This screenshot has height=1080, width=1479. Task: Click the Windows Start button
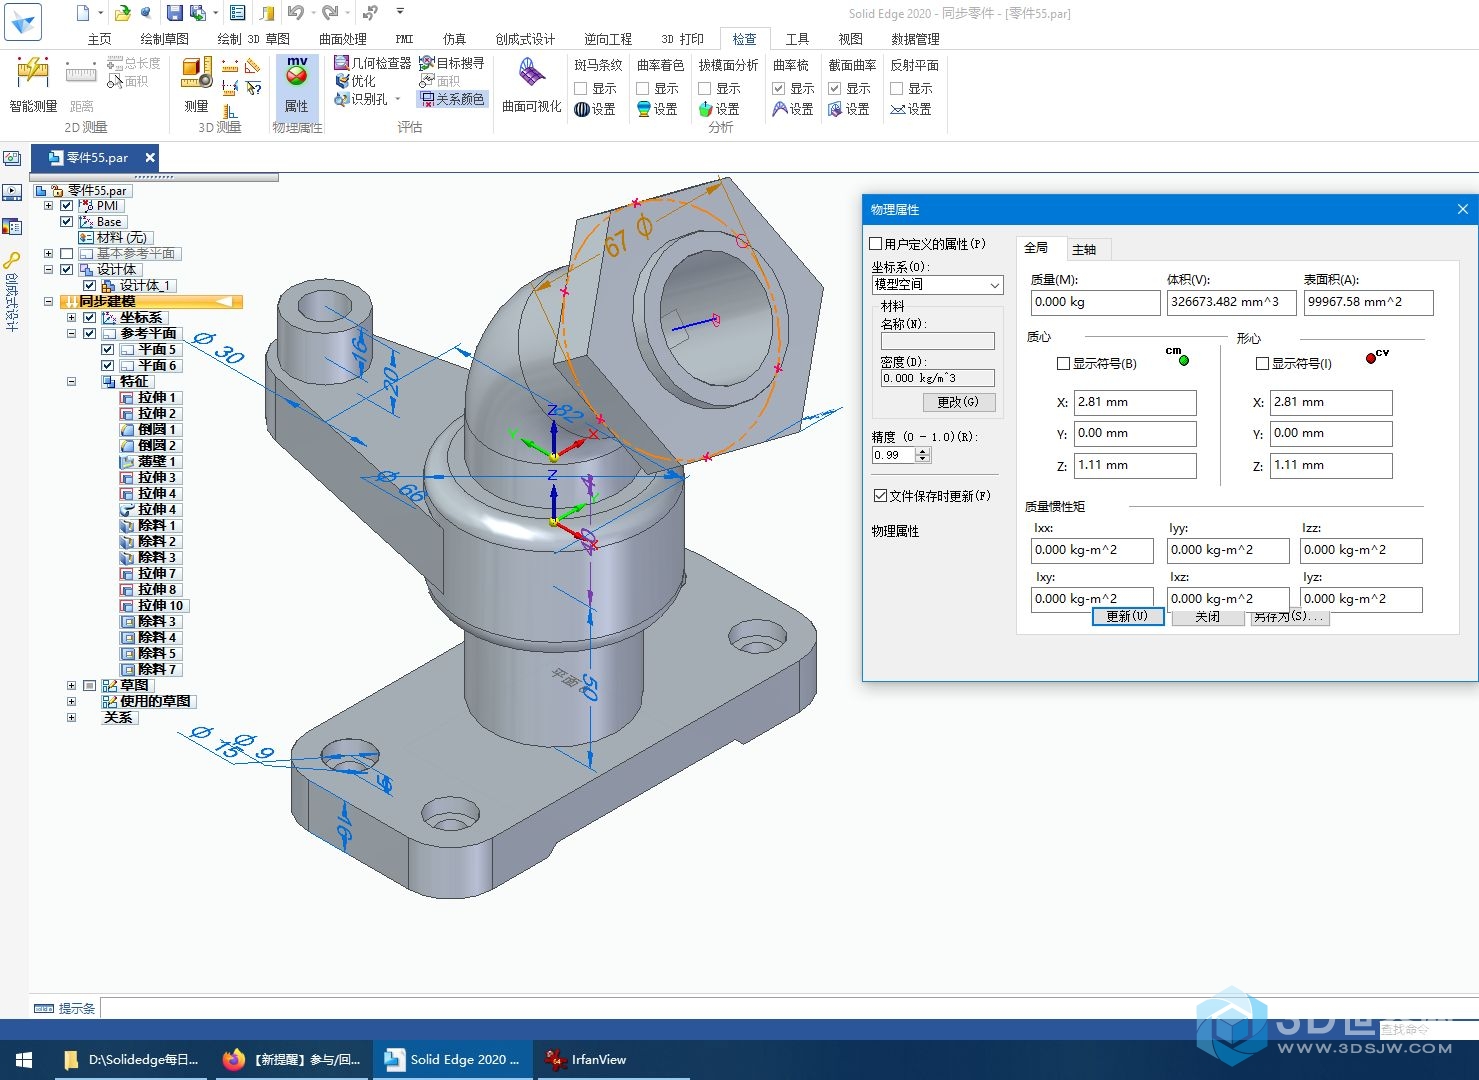[x=25, y=1059]
